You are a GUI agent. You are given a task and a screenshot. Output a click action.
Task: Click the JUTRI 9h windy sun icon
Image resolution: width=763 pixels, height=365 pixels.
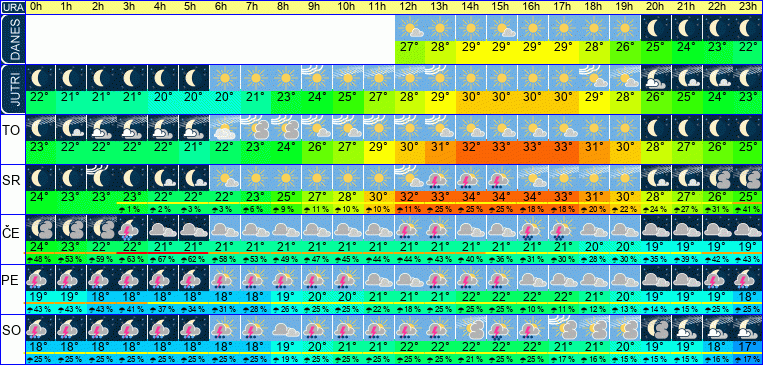pos(318,78)
